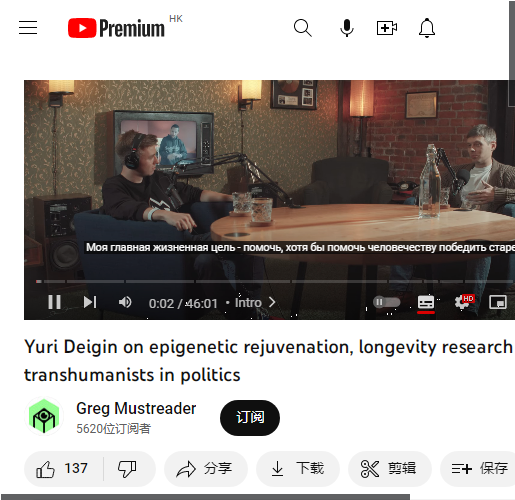Image resolution: width=515 pixels, height=500 pixels.
Task: Expand the Intro chapter list
Action: tap(255, 303)
